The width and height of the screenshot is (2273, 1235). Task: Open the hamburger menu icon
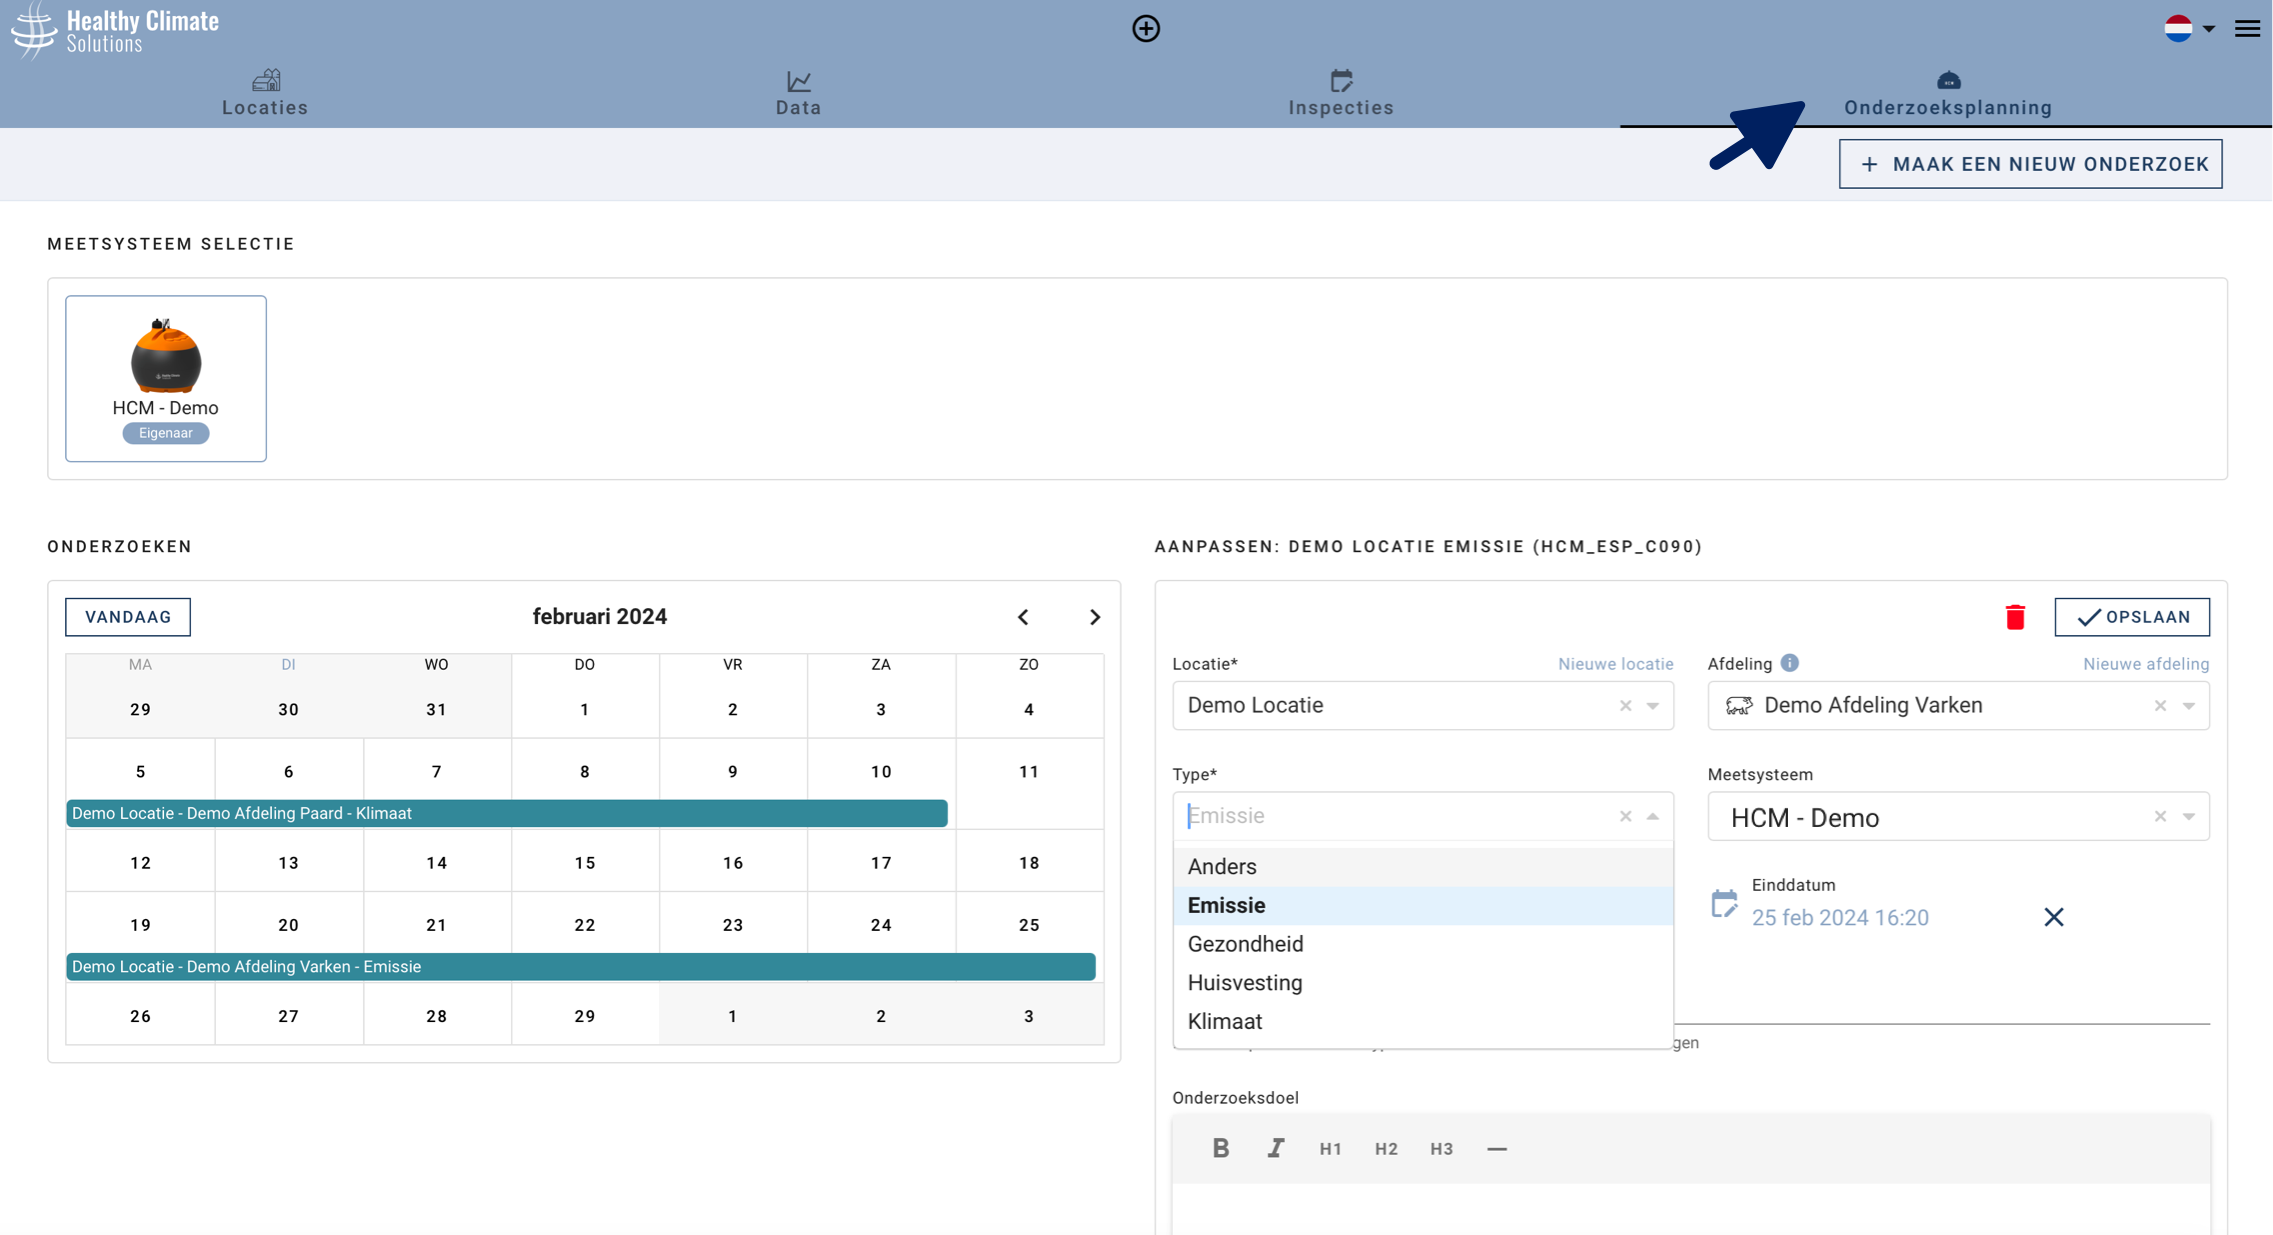pos(2247,28)
